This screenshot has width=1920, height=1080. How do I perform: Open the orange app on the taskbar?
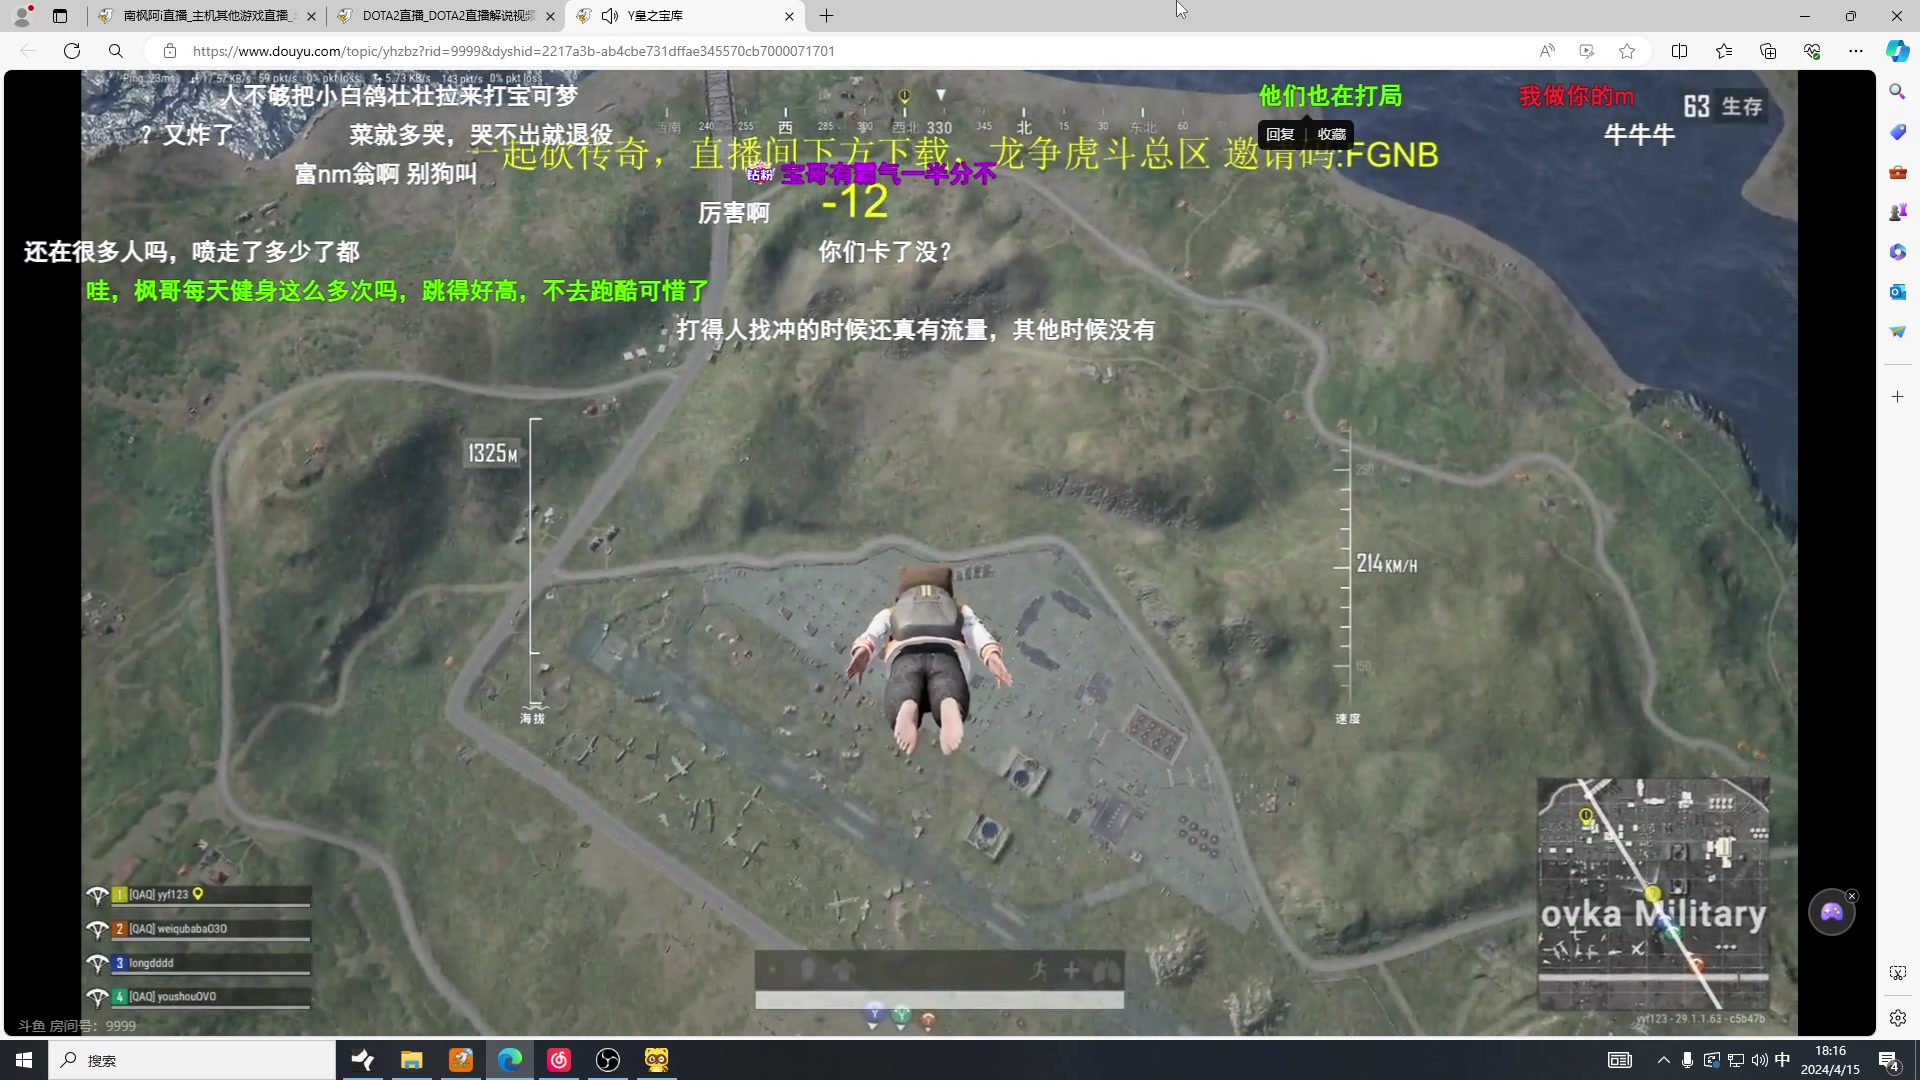coord(461,1060)
